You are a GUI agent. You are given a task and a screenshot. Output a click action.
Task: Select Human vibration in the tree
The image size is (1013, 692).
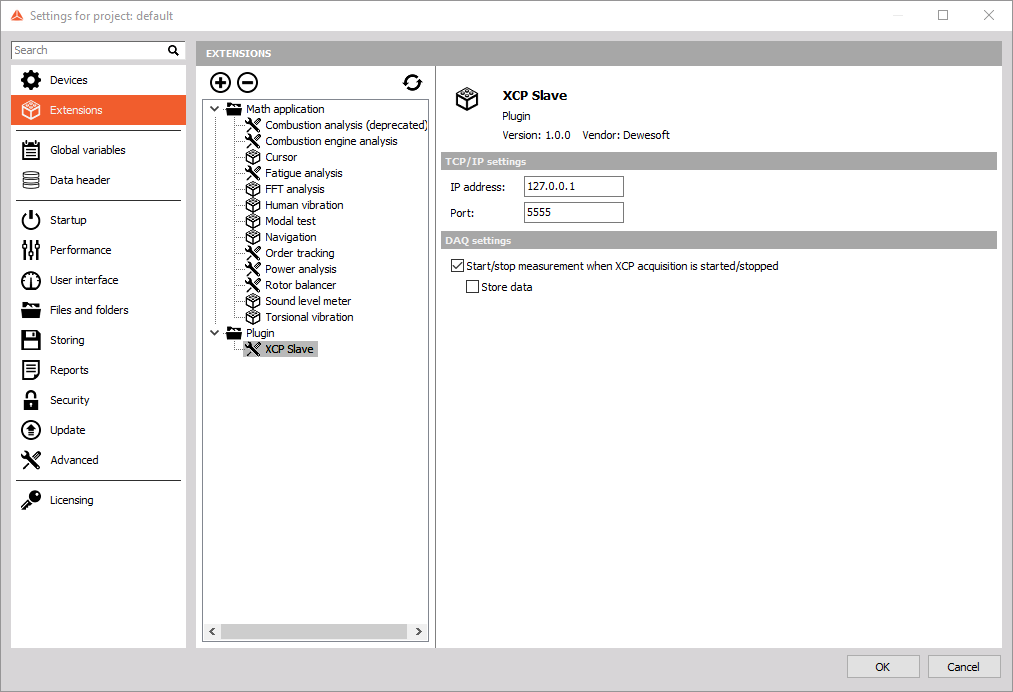pyautogui.click(x=304, y=205)
